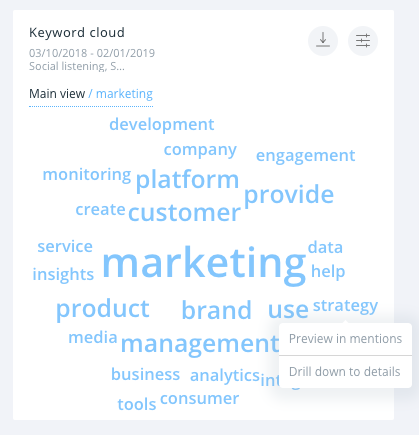Screen dimensions: 419x435
Task: Click the strategy keyword
Action: tap(345, 306)
